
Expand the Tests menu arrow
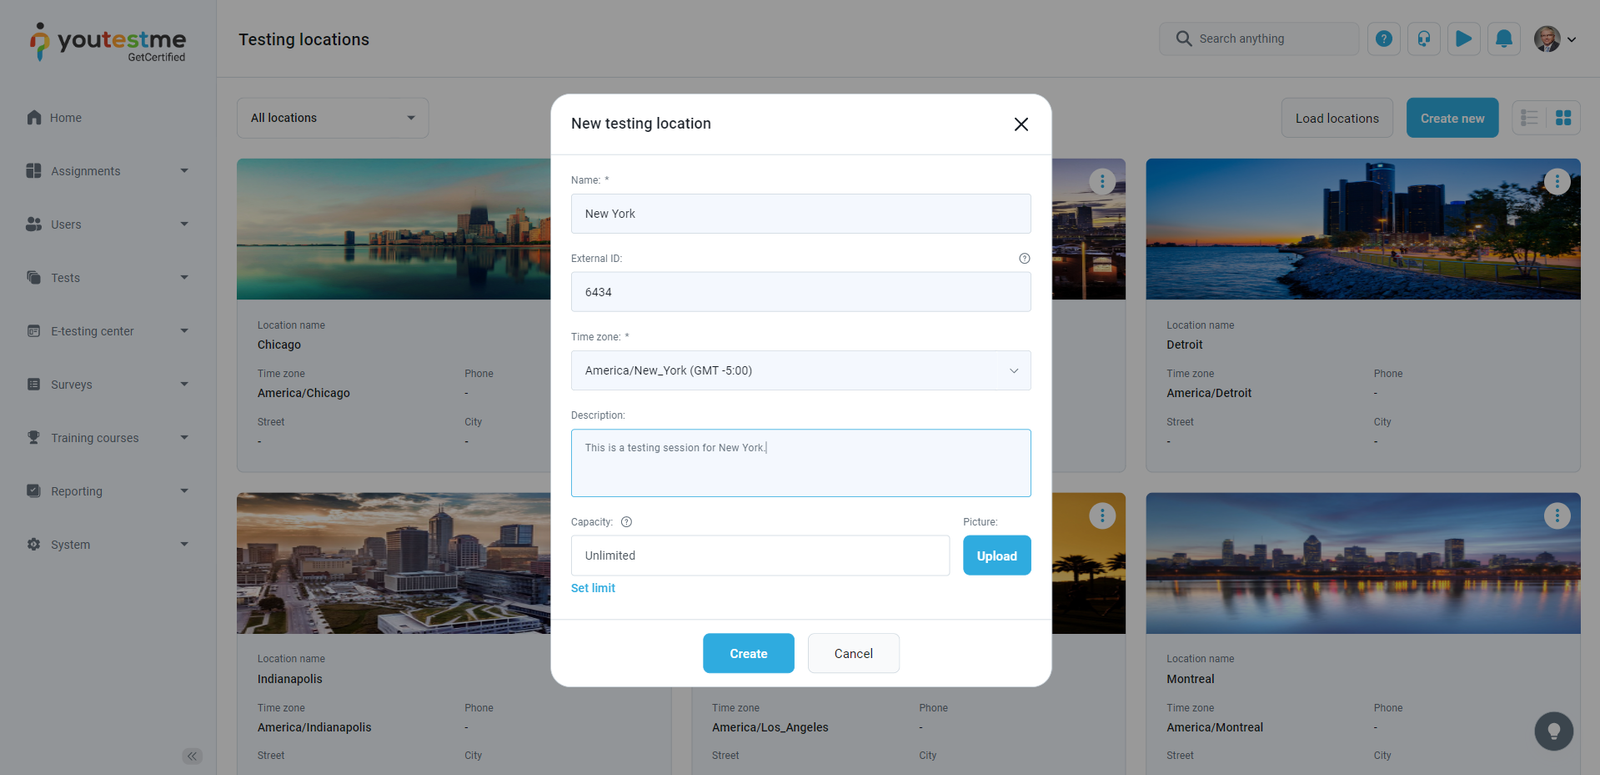click(x=184, y=277)
